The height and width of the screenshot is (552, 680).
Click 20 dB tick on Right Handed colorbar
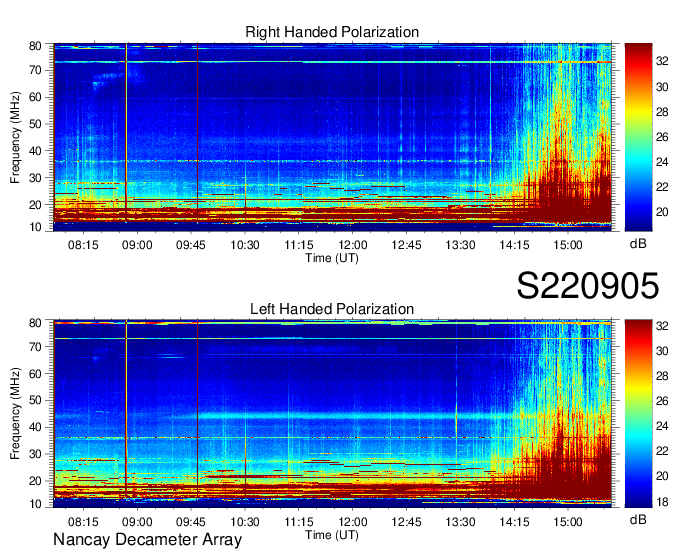point(662,212)
